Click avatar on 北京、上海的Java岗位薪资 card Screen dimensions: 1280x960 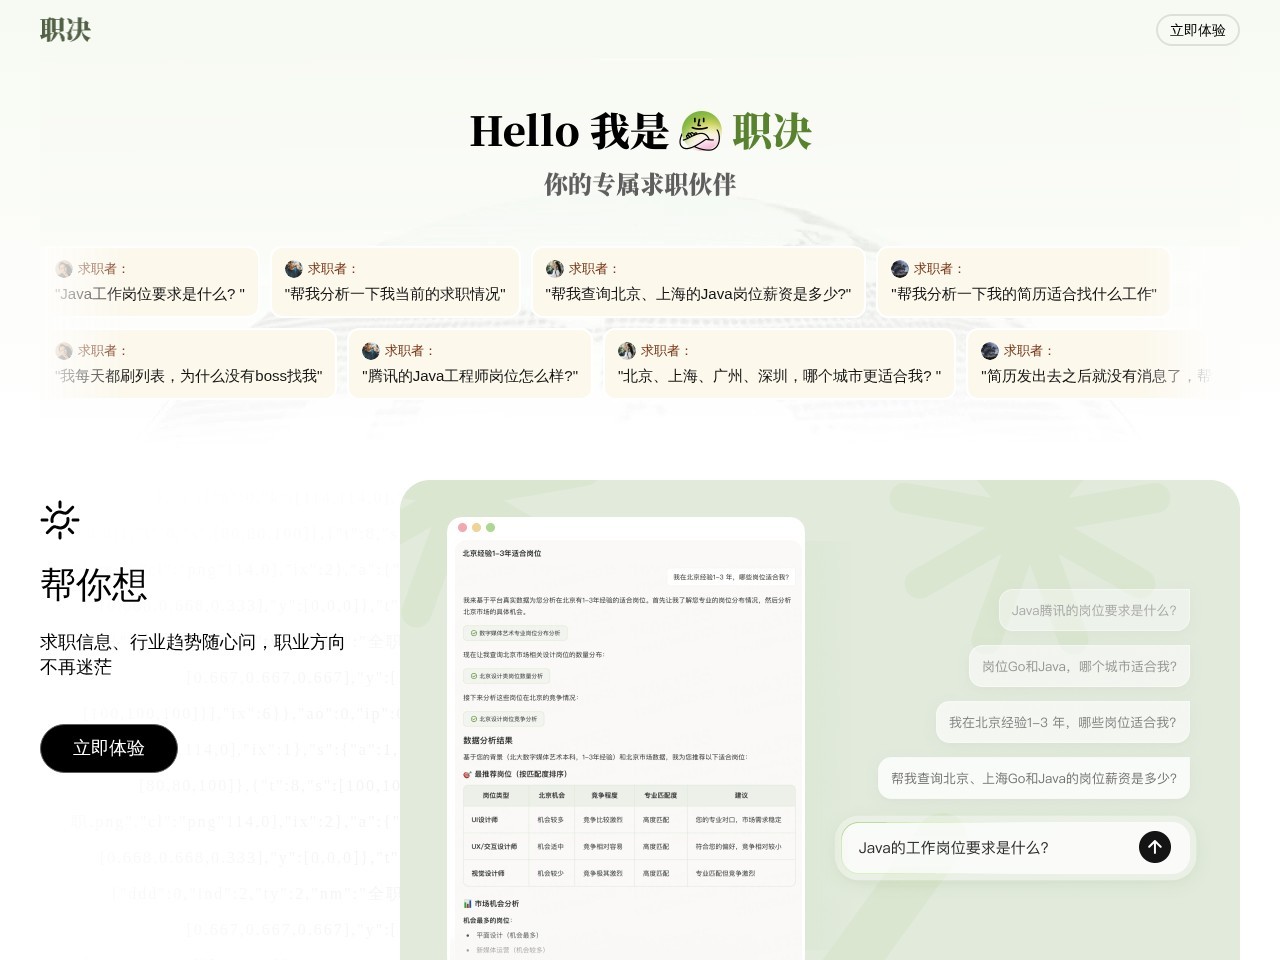pos(555,269)
